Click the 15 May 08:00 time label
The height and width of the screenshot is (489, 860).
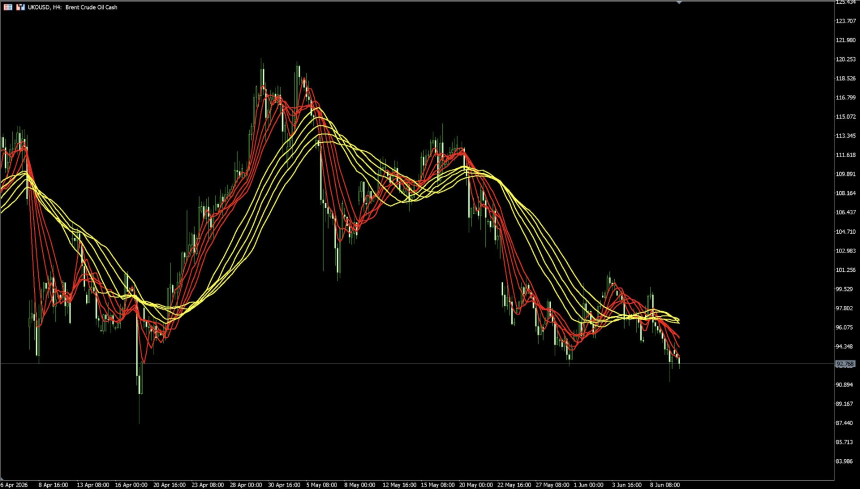point(436,485)
